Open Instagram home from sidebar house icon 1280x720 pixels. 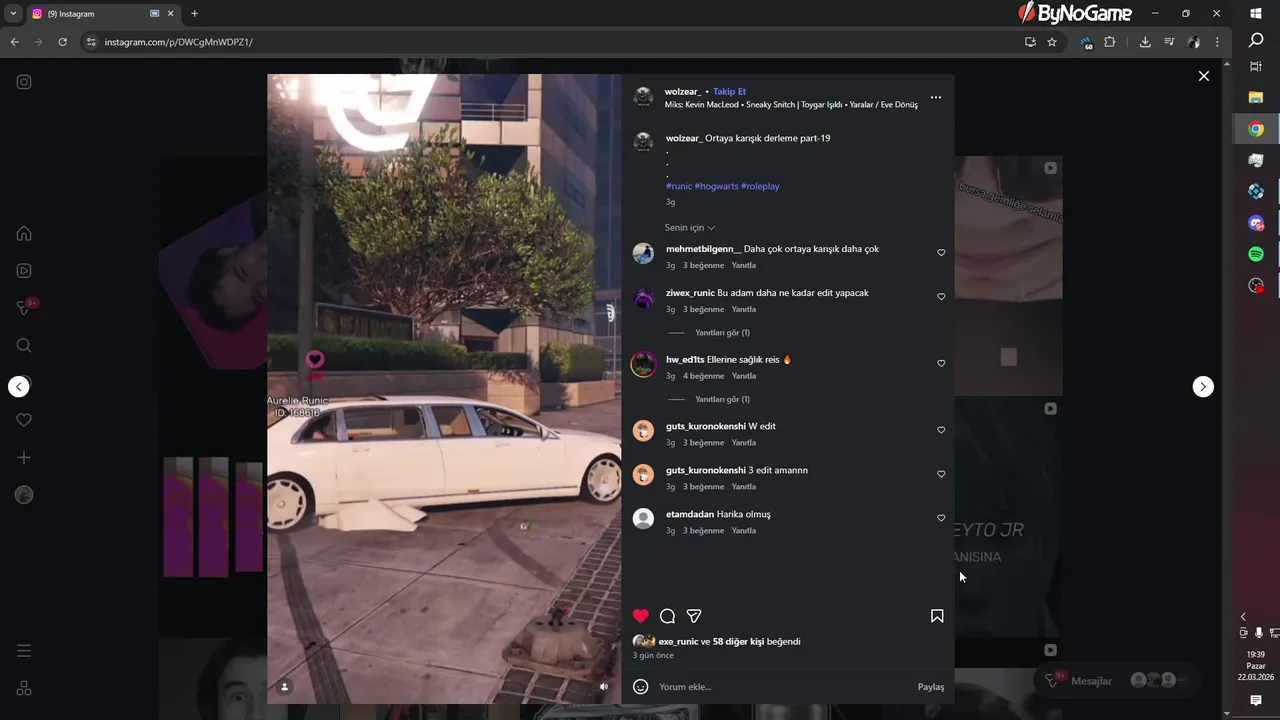click(24, 234)
